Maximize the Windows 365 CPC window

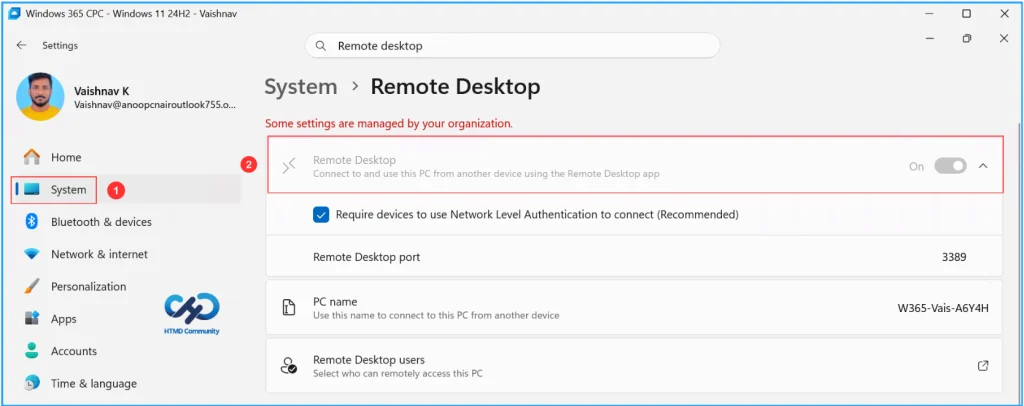[967, 14]
